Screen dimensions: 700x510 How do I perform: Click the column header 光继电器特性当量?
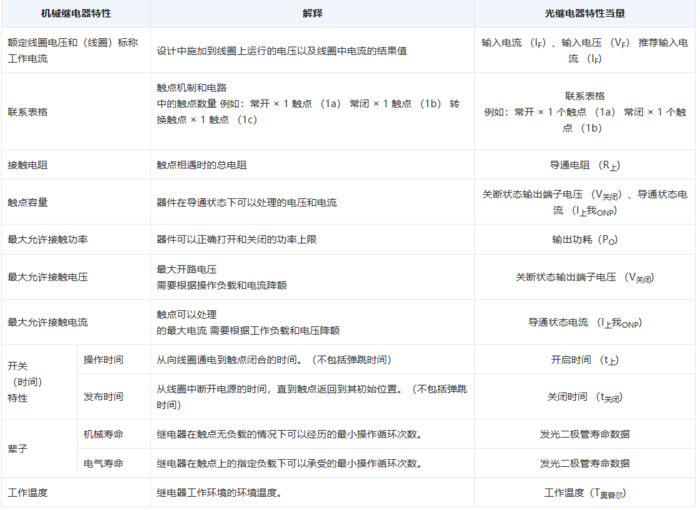click(x=584, y=13)
